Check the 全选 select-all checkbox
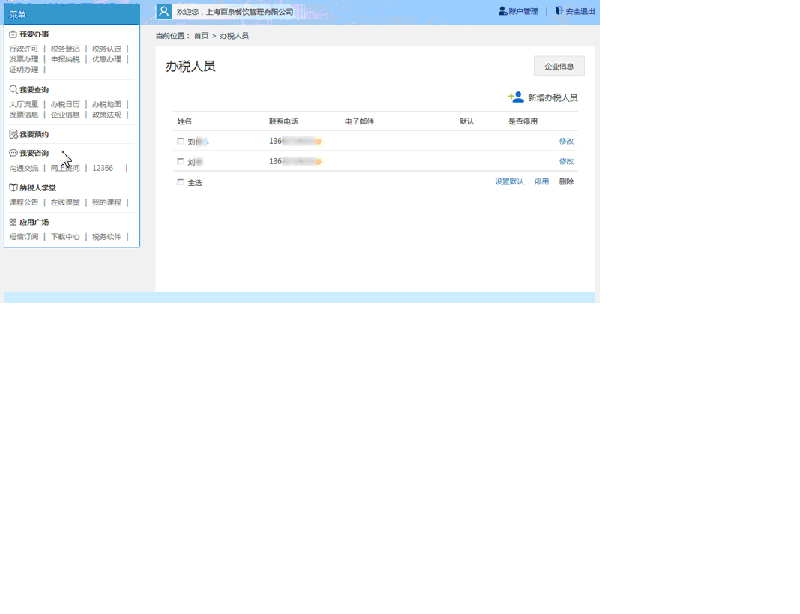This screenshot has width=800, height=614. click(181, 182)
